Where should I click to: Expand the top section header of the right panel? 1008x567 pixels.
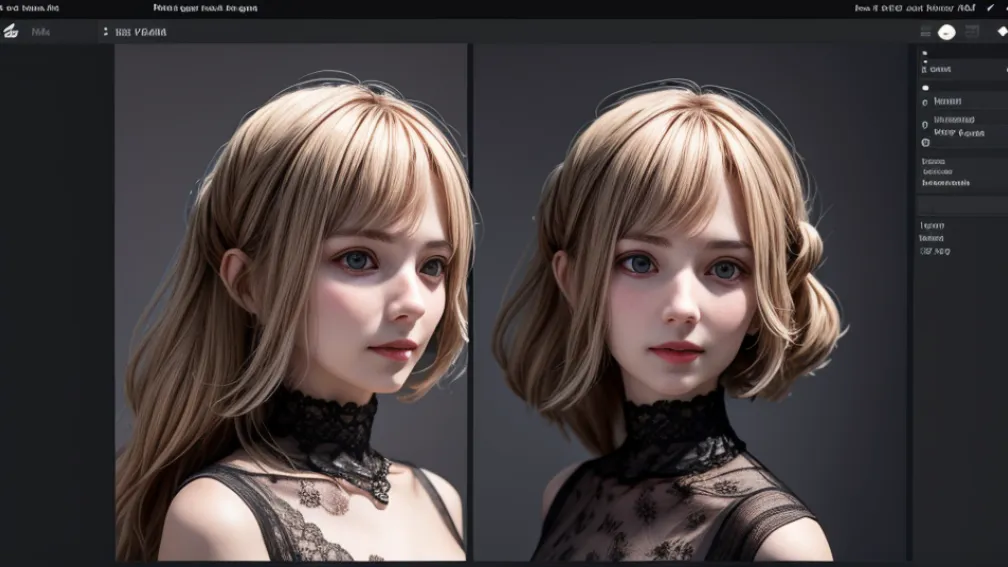(938, 69)
